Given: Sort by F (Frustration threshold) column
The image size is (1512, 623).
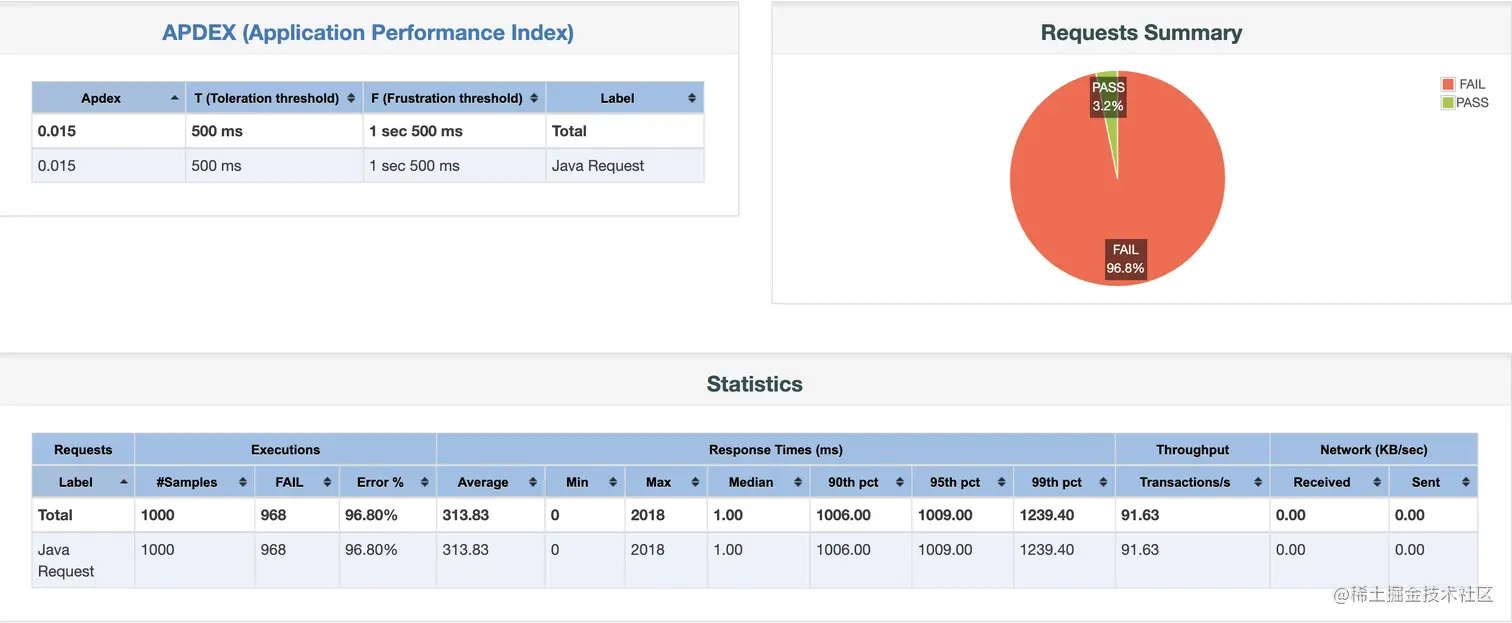Looking at the screenshot, I should 454,98.
